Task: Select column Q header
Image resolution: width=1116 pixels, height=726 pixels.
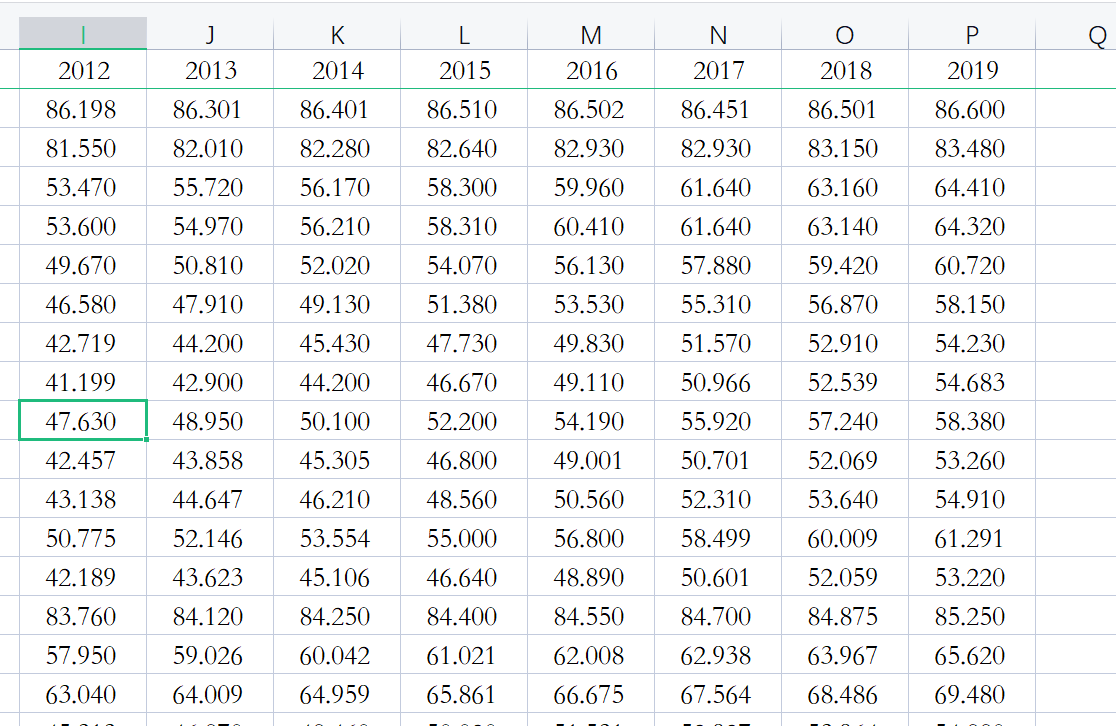Action: (1076, 33)
